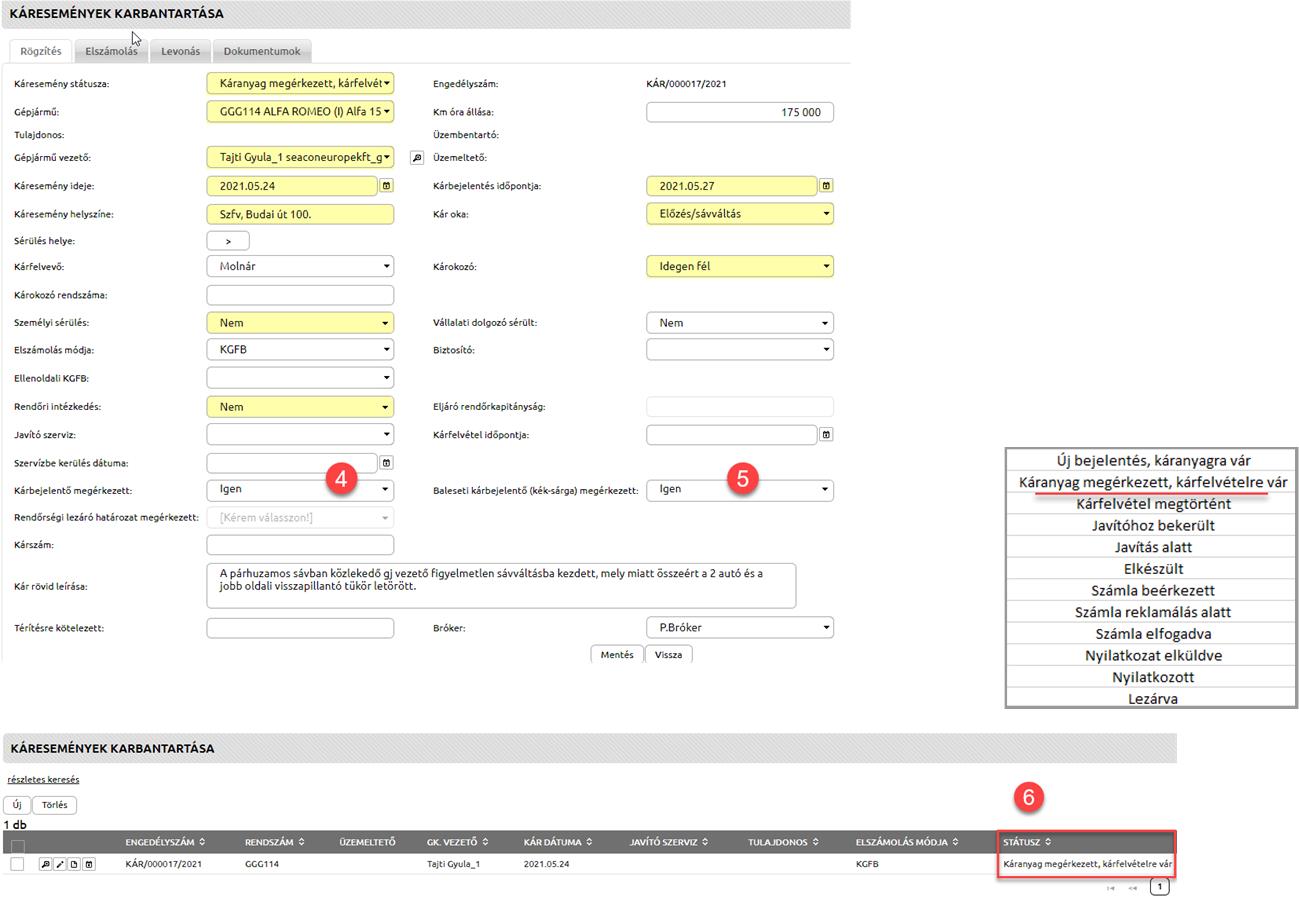Select 'Kárfelvétel megtörtént' in the status list
Screen dimensions: 1299x899
[x=1152, y=504]
